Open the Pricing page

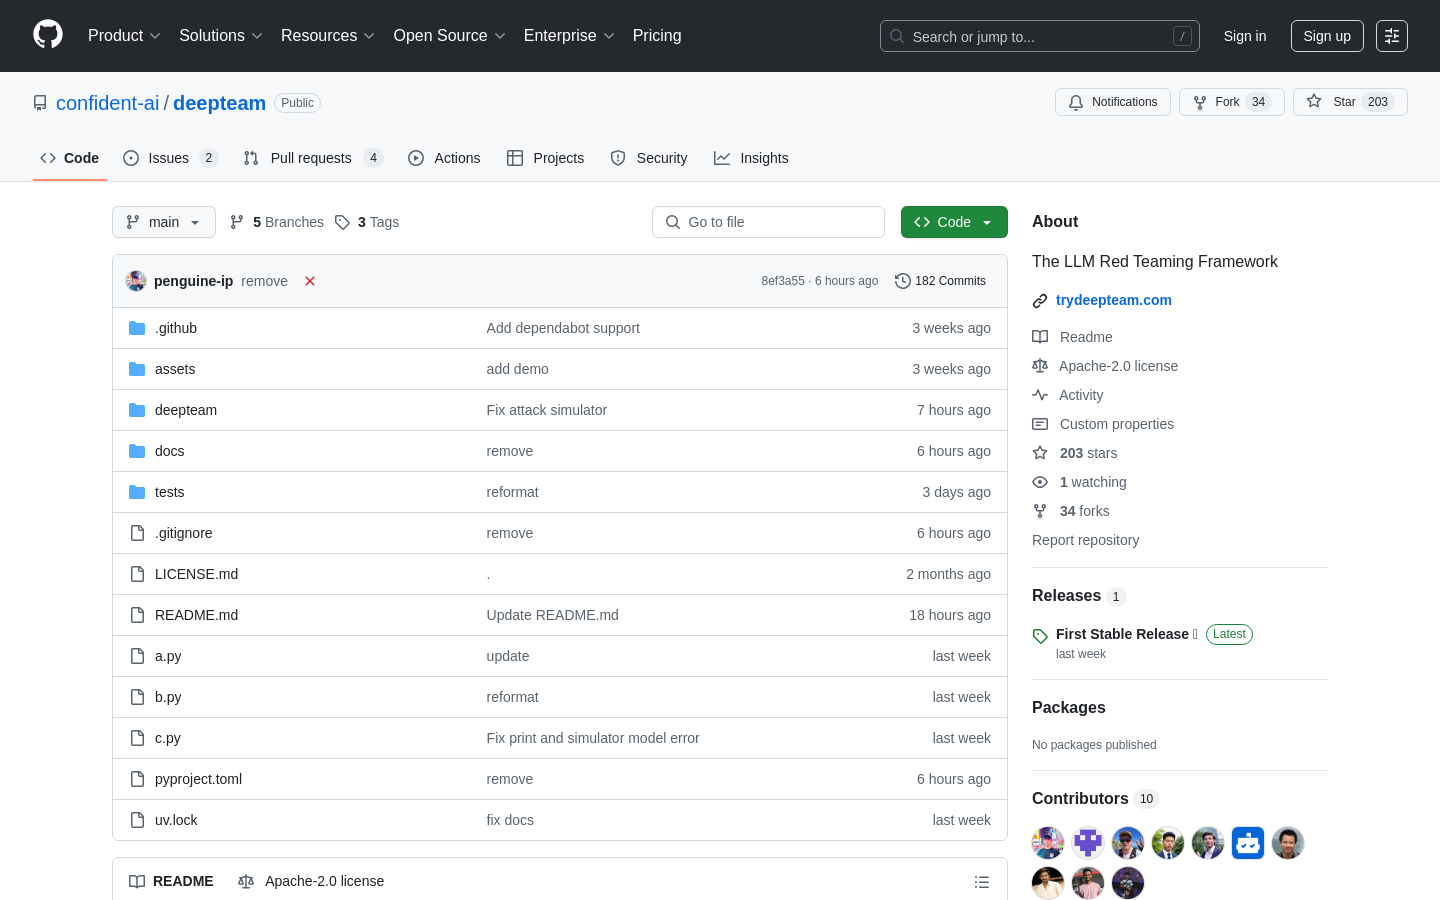point(657,36)
